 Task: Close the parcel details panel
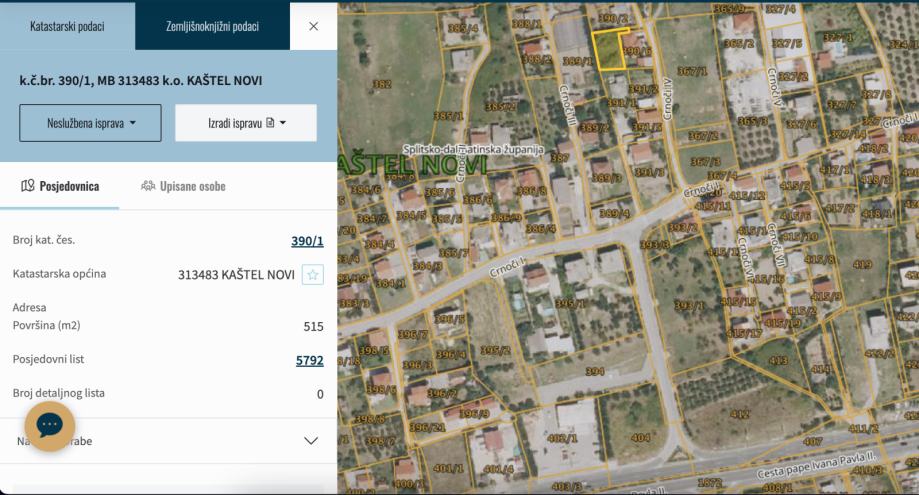click(x=314, y=26)
